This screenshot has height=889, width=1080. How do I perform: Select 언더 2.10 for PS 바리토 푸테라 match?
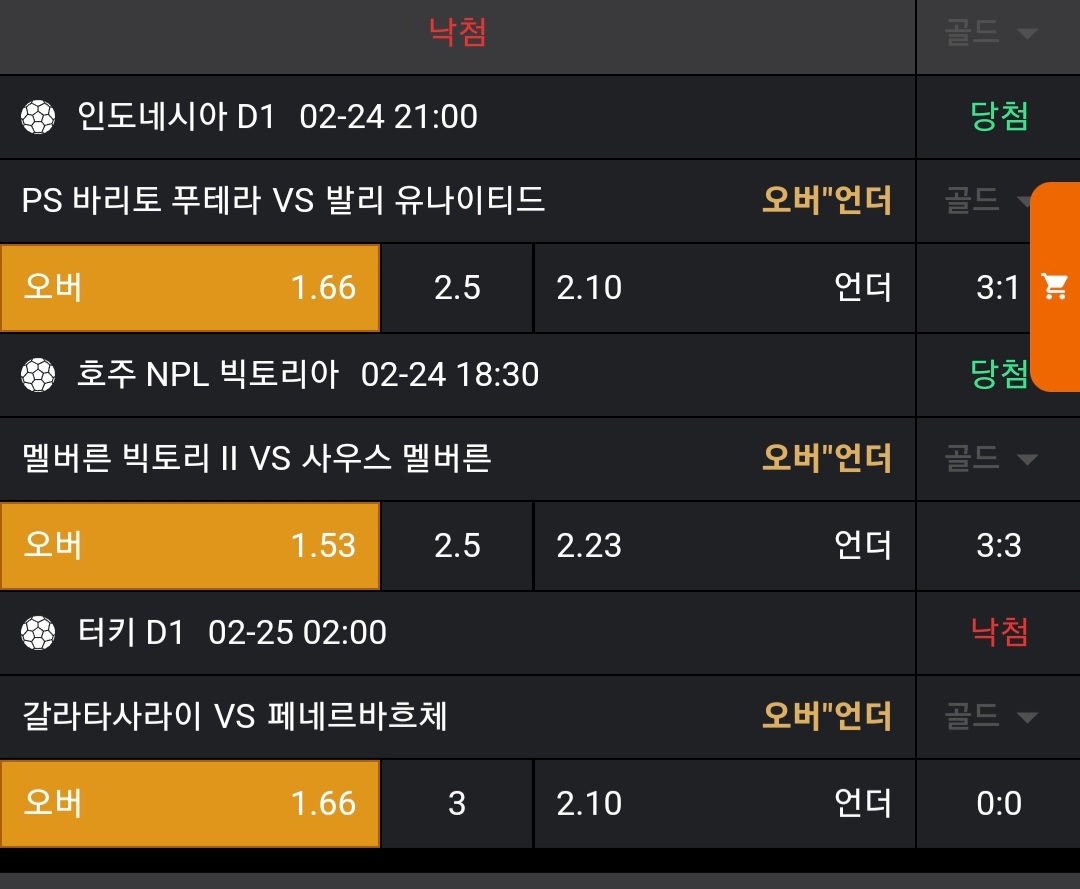click(724, 288)
